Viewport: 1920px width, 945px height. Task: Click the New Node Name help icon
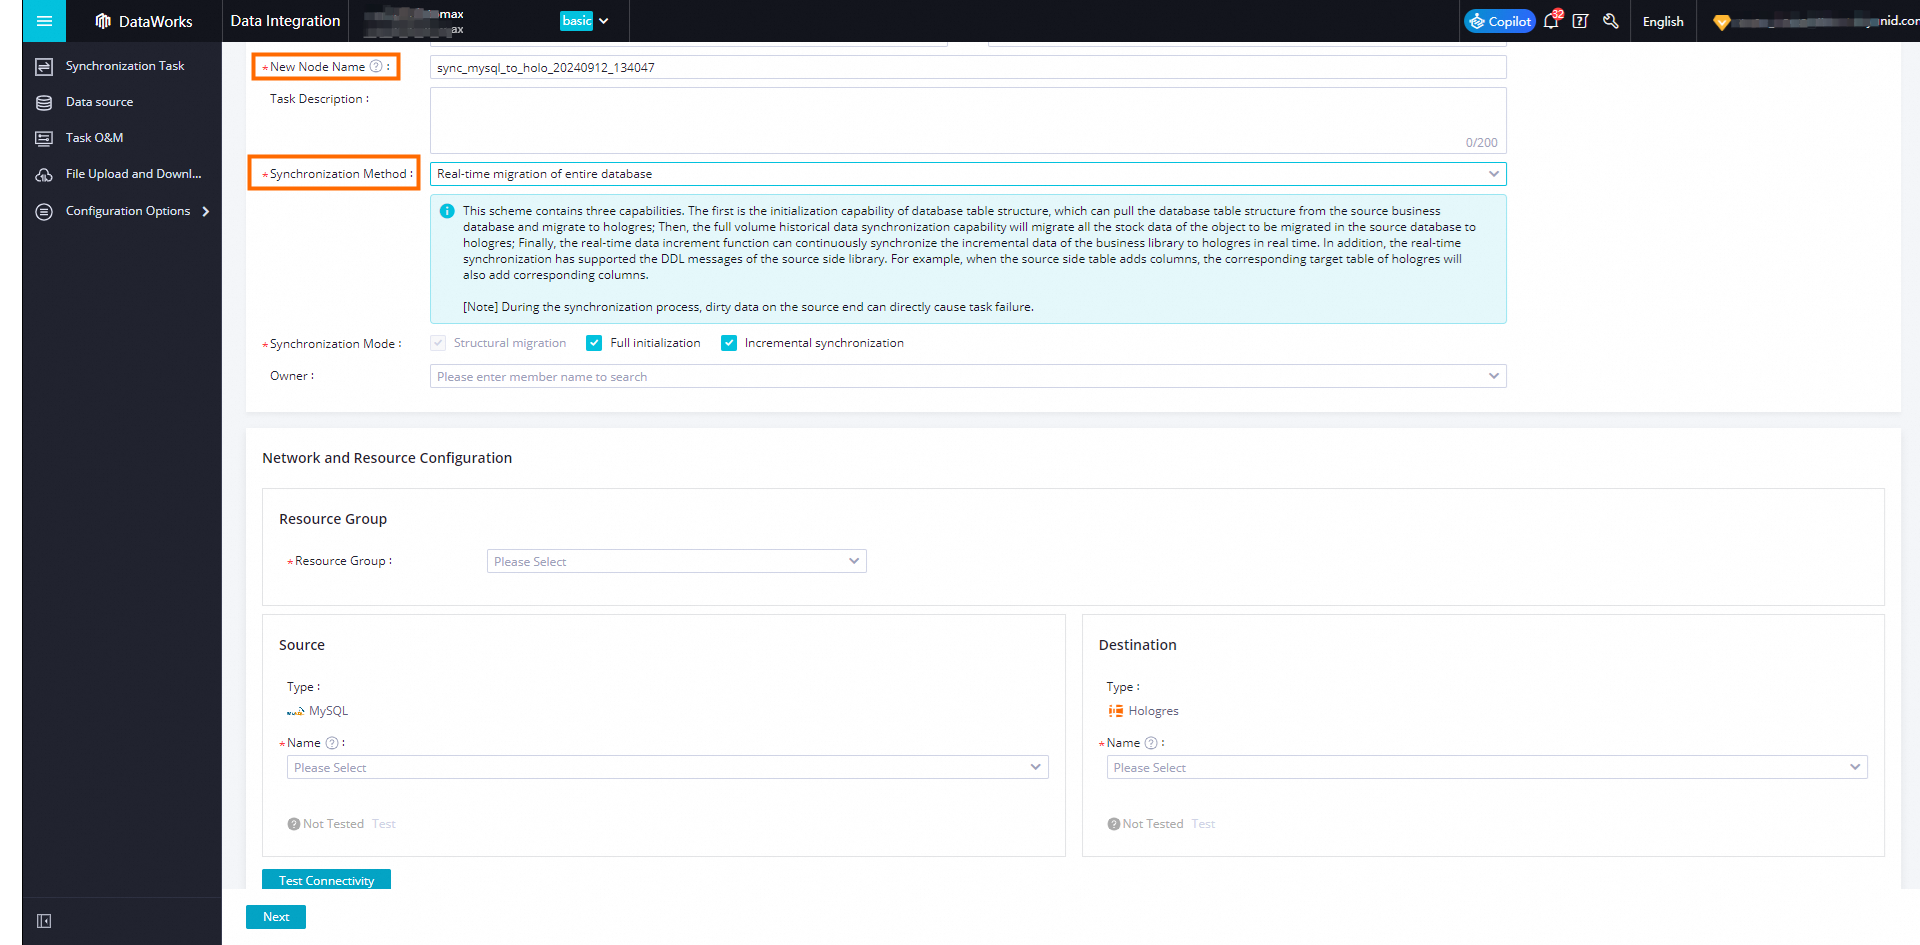click(x=376, y=67)
